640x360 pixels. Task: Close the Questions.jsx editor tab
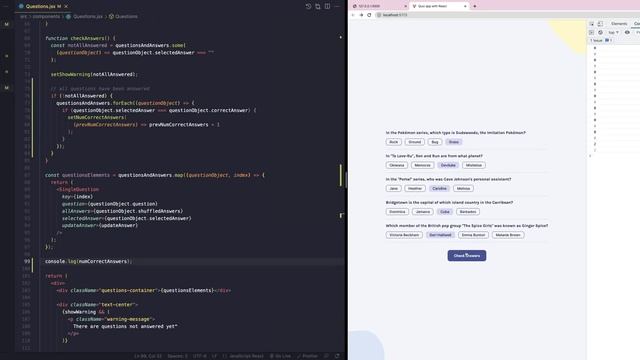[66, 7]
